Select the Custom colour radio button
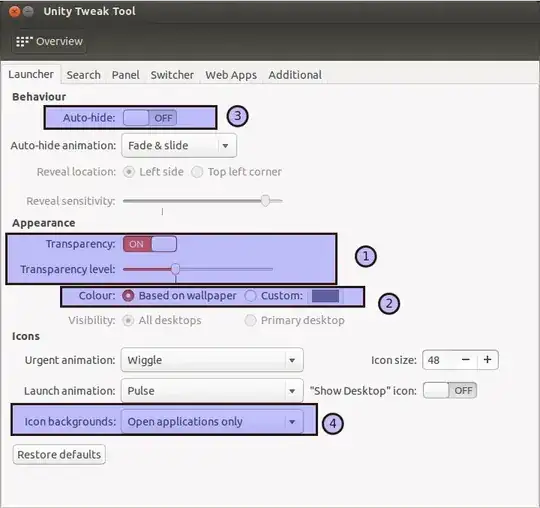The width and height of the screenshot is (540, 508). 250,296
